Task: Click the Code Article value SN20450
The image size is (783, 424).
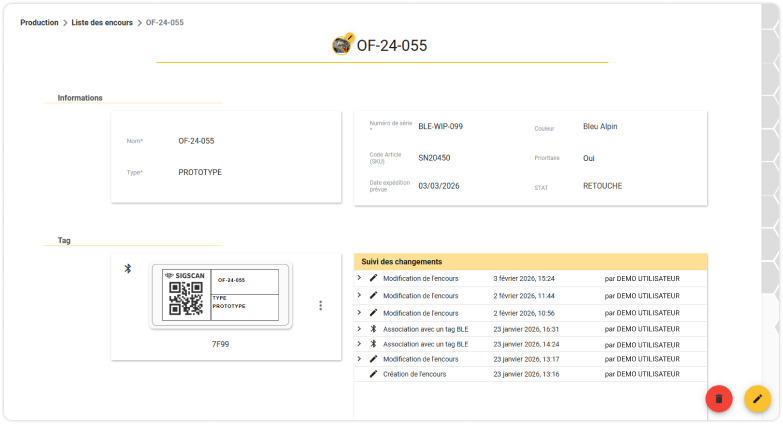Action: (434, 158)
